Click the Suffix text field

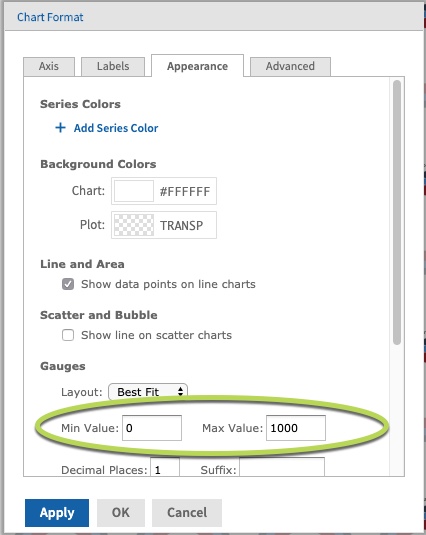pyautogui.click(x=282, y=467)
